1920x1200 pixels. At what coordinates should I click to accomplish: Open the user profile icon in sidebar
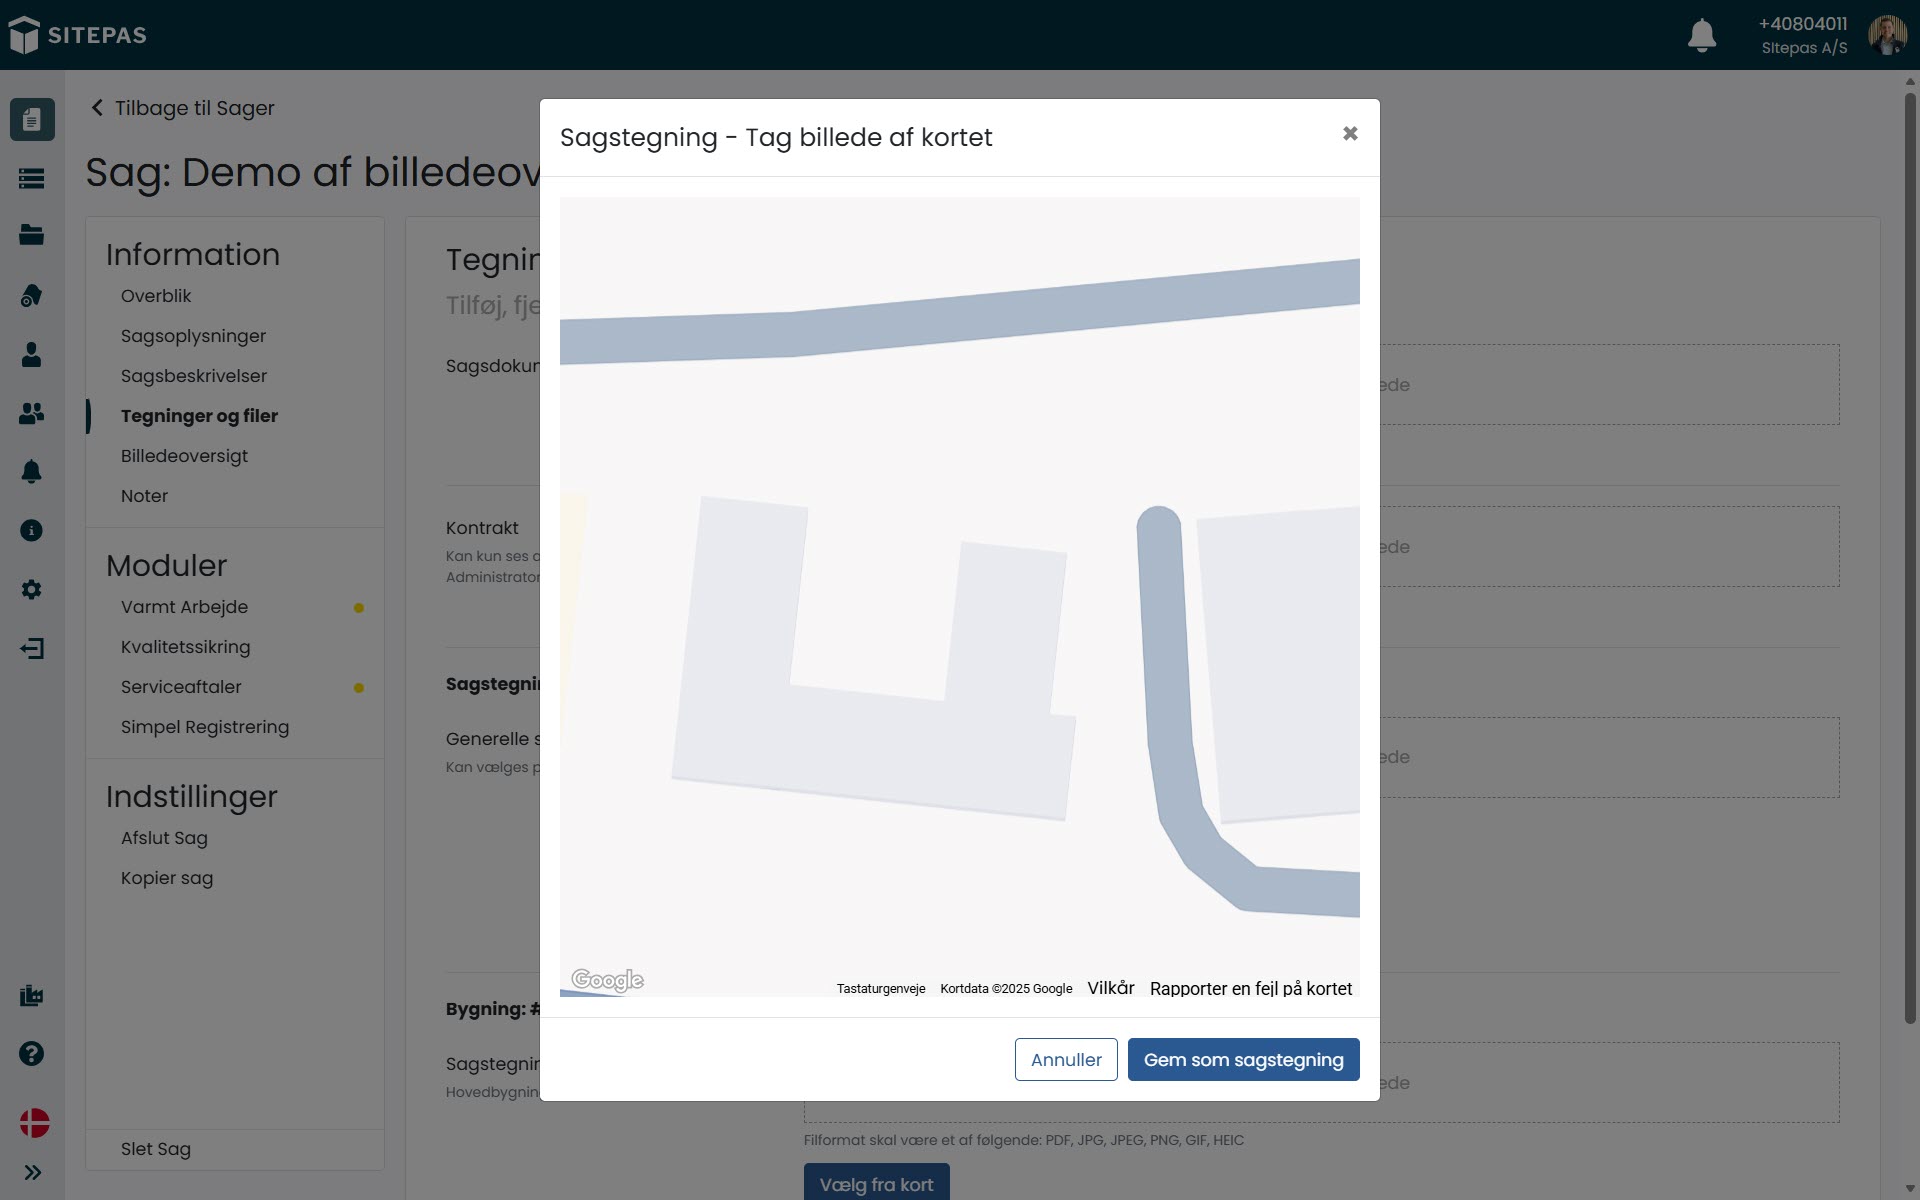(32, 355)
